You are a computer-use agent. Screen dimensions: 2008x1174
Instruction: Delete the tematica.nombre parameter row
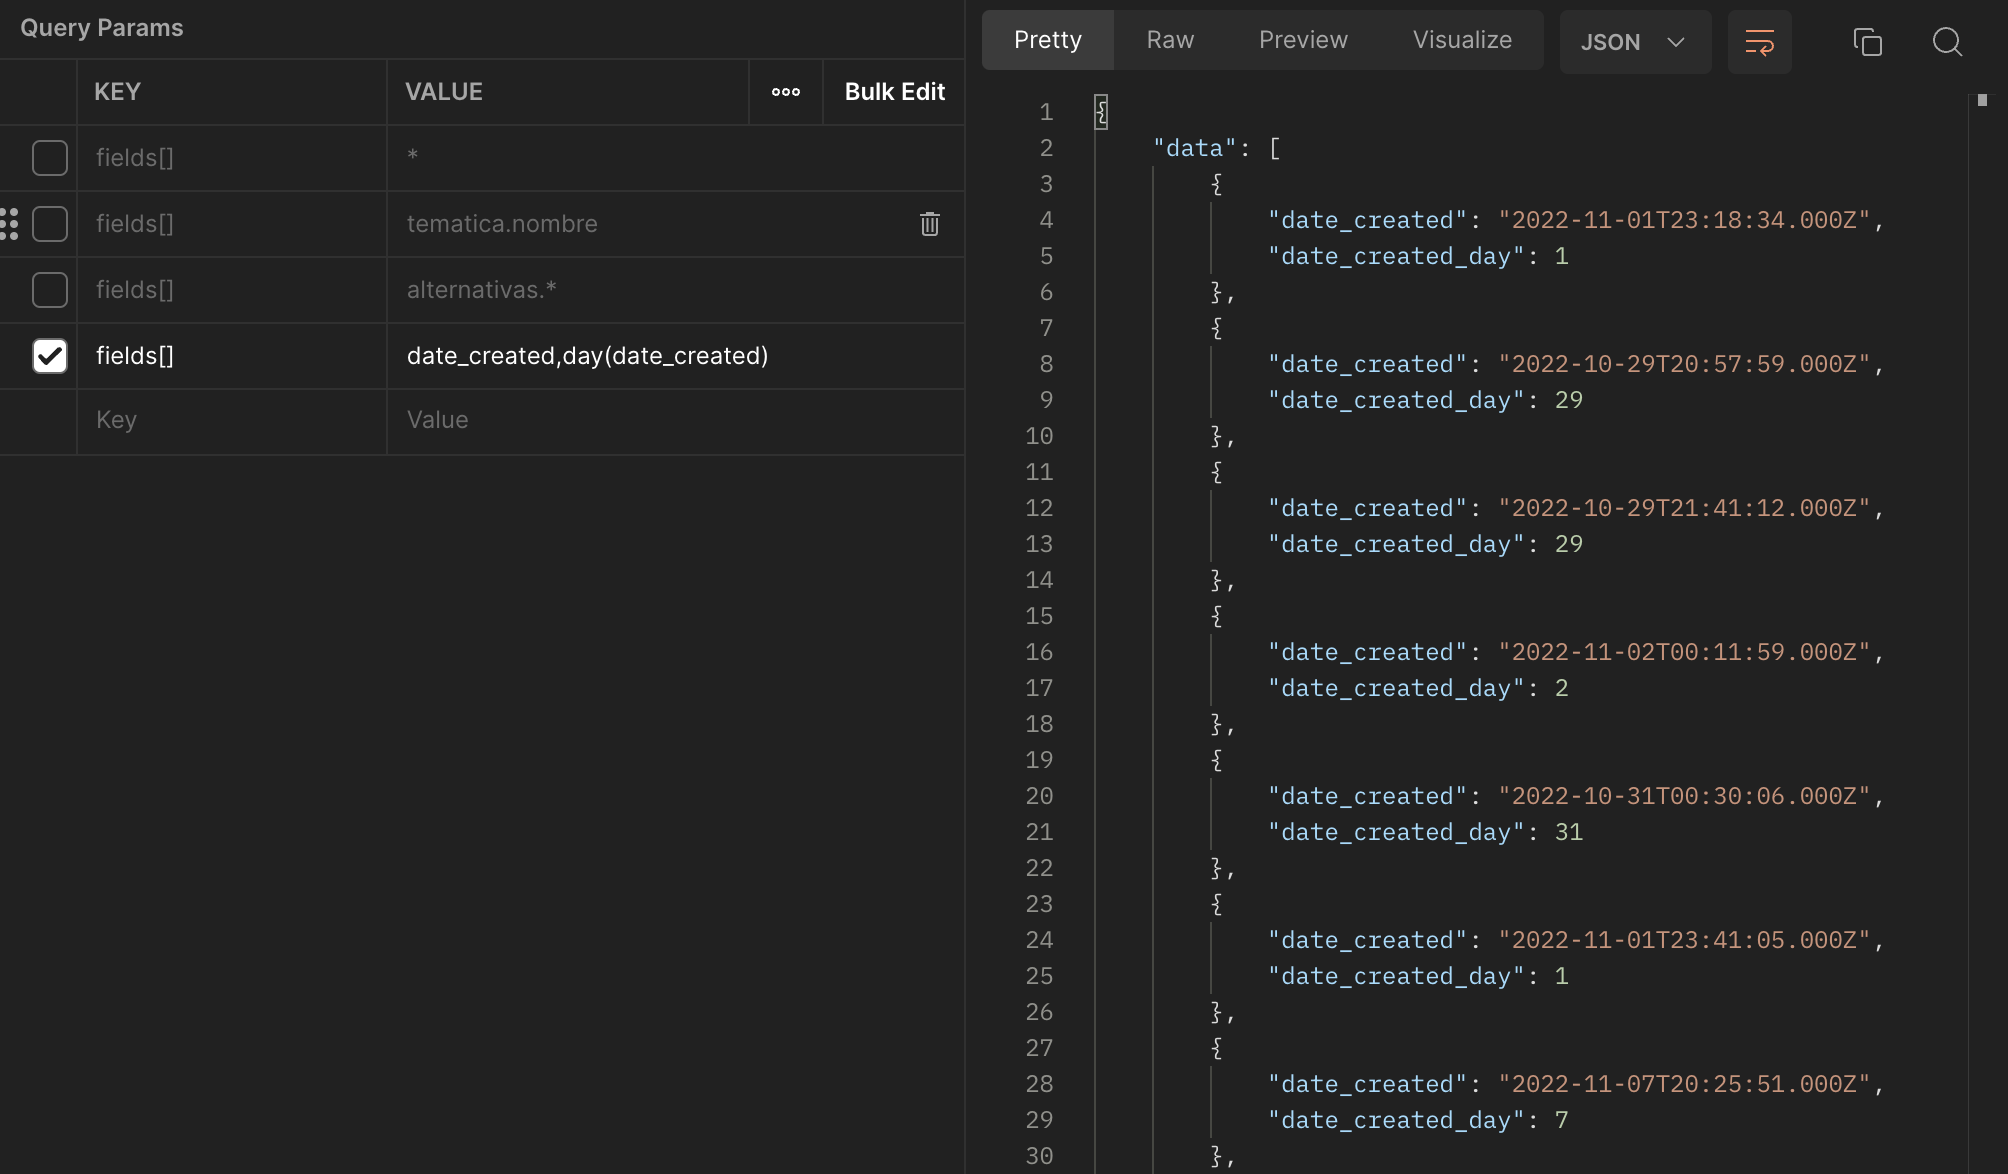(929, 224)
